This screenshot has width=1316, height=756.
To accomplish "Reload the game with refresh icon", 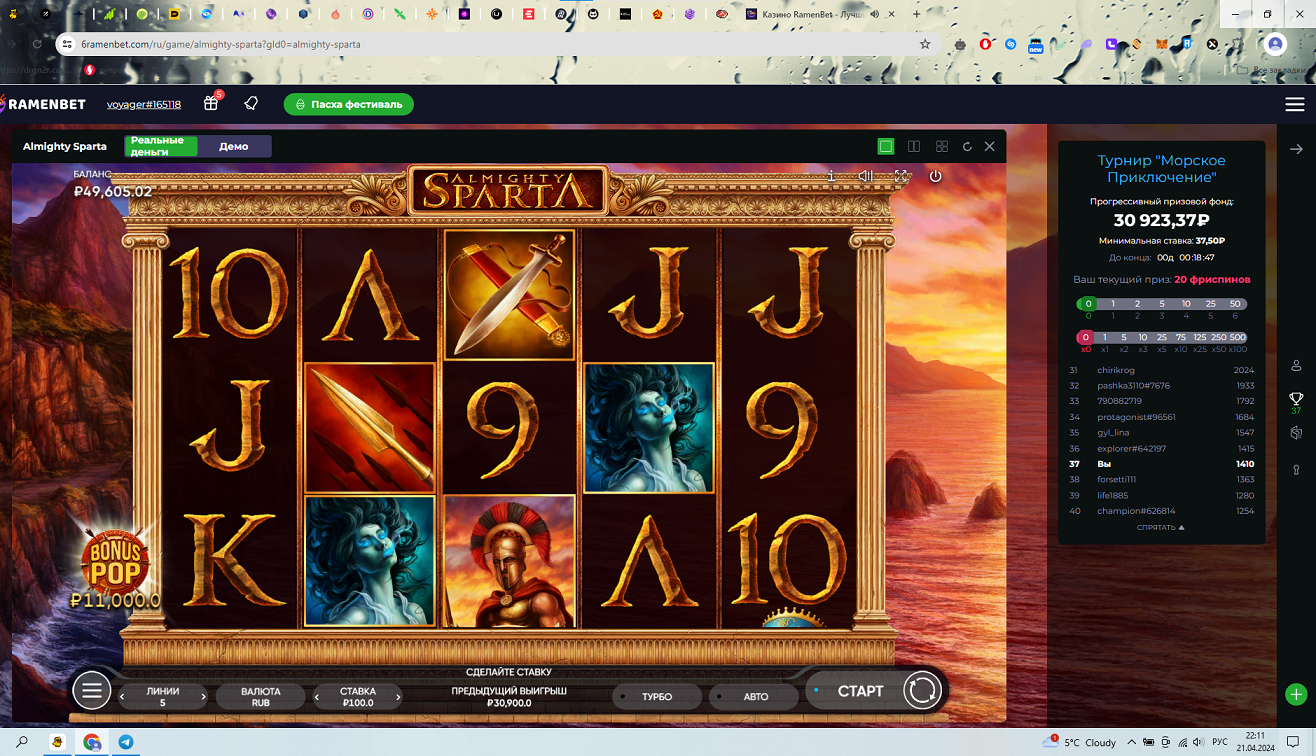I will point(967,146).
